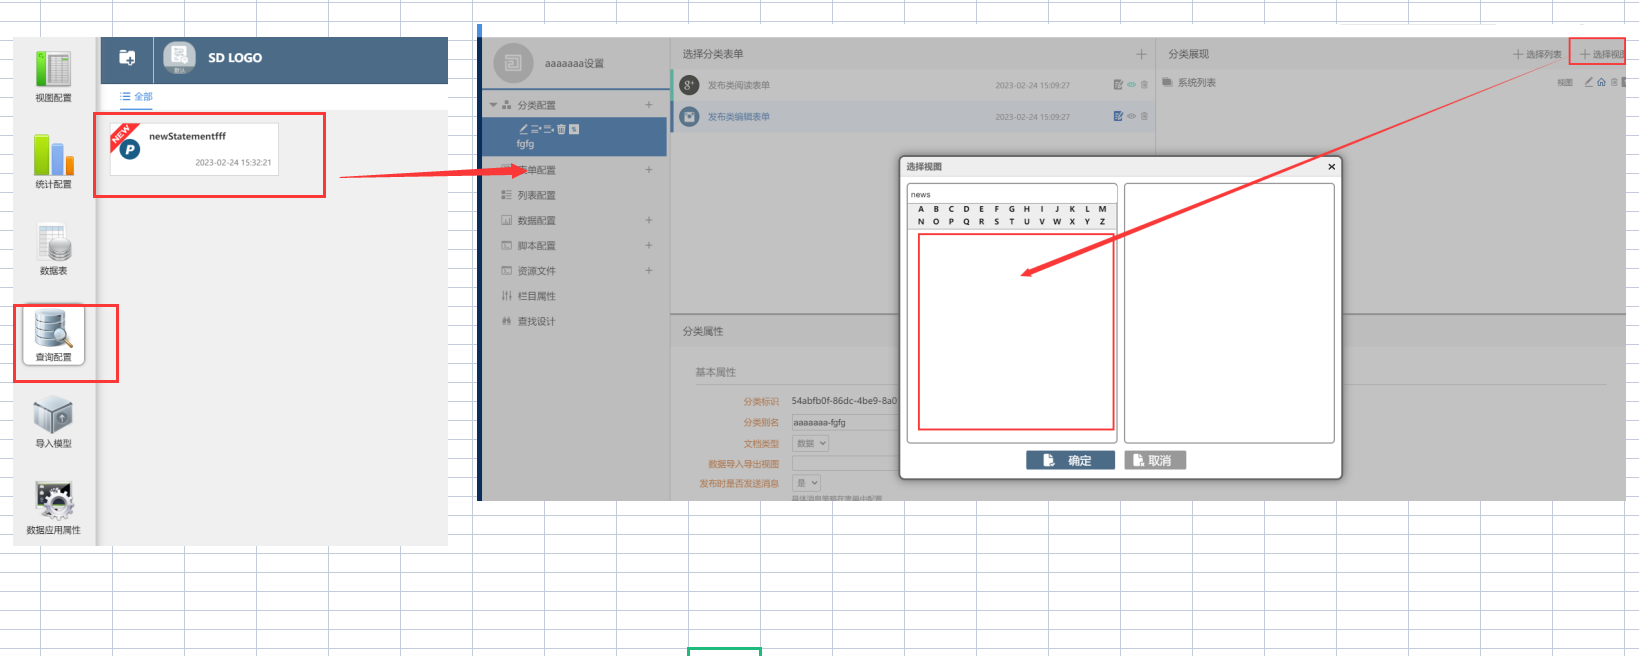
Task: Select the 全部 tab
Action: pyautogui.click(x=137, y=97)
